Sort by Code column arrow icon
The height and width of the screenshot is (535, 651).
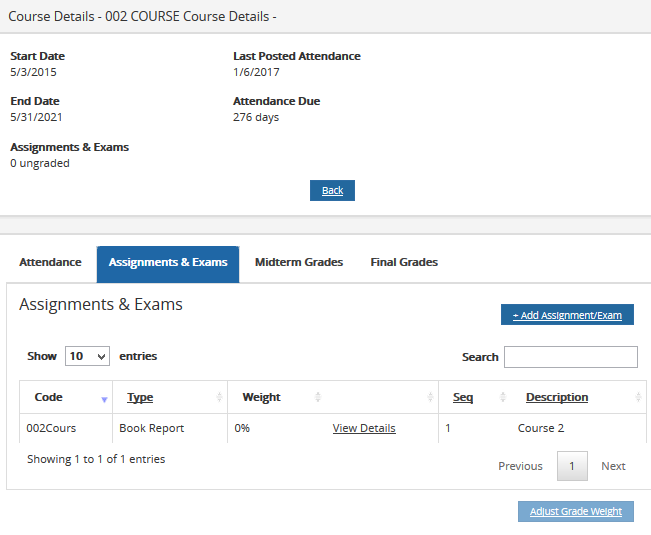104,398
